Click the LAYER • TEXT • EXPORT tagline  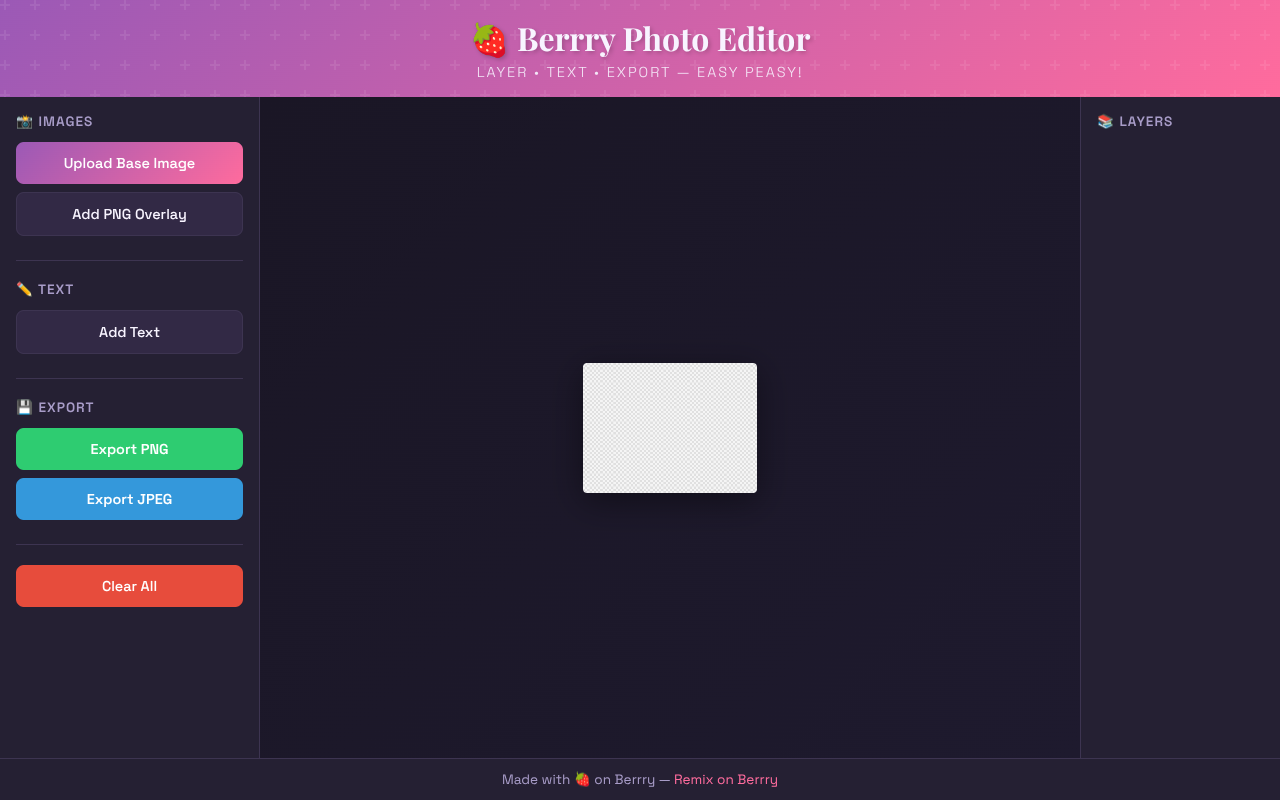coord(639,72)
